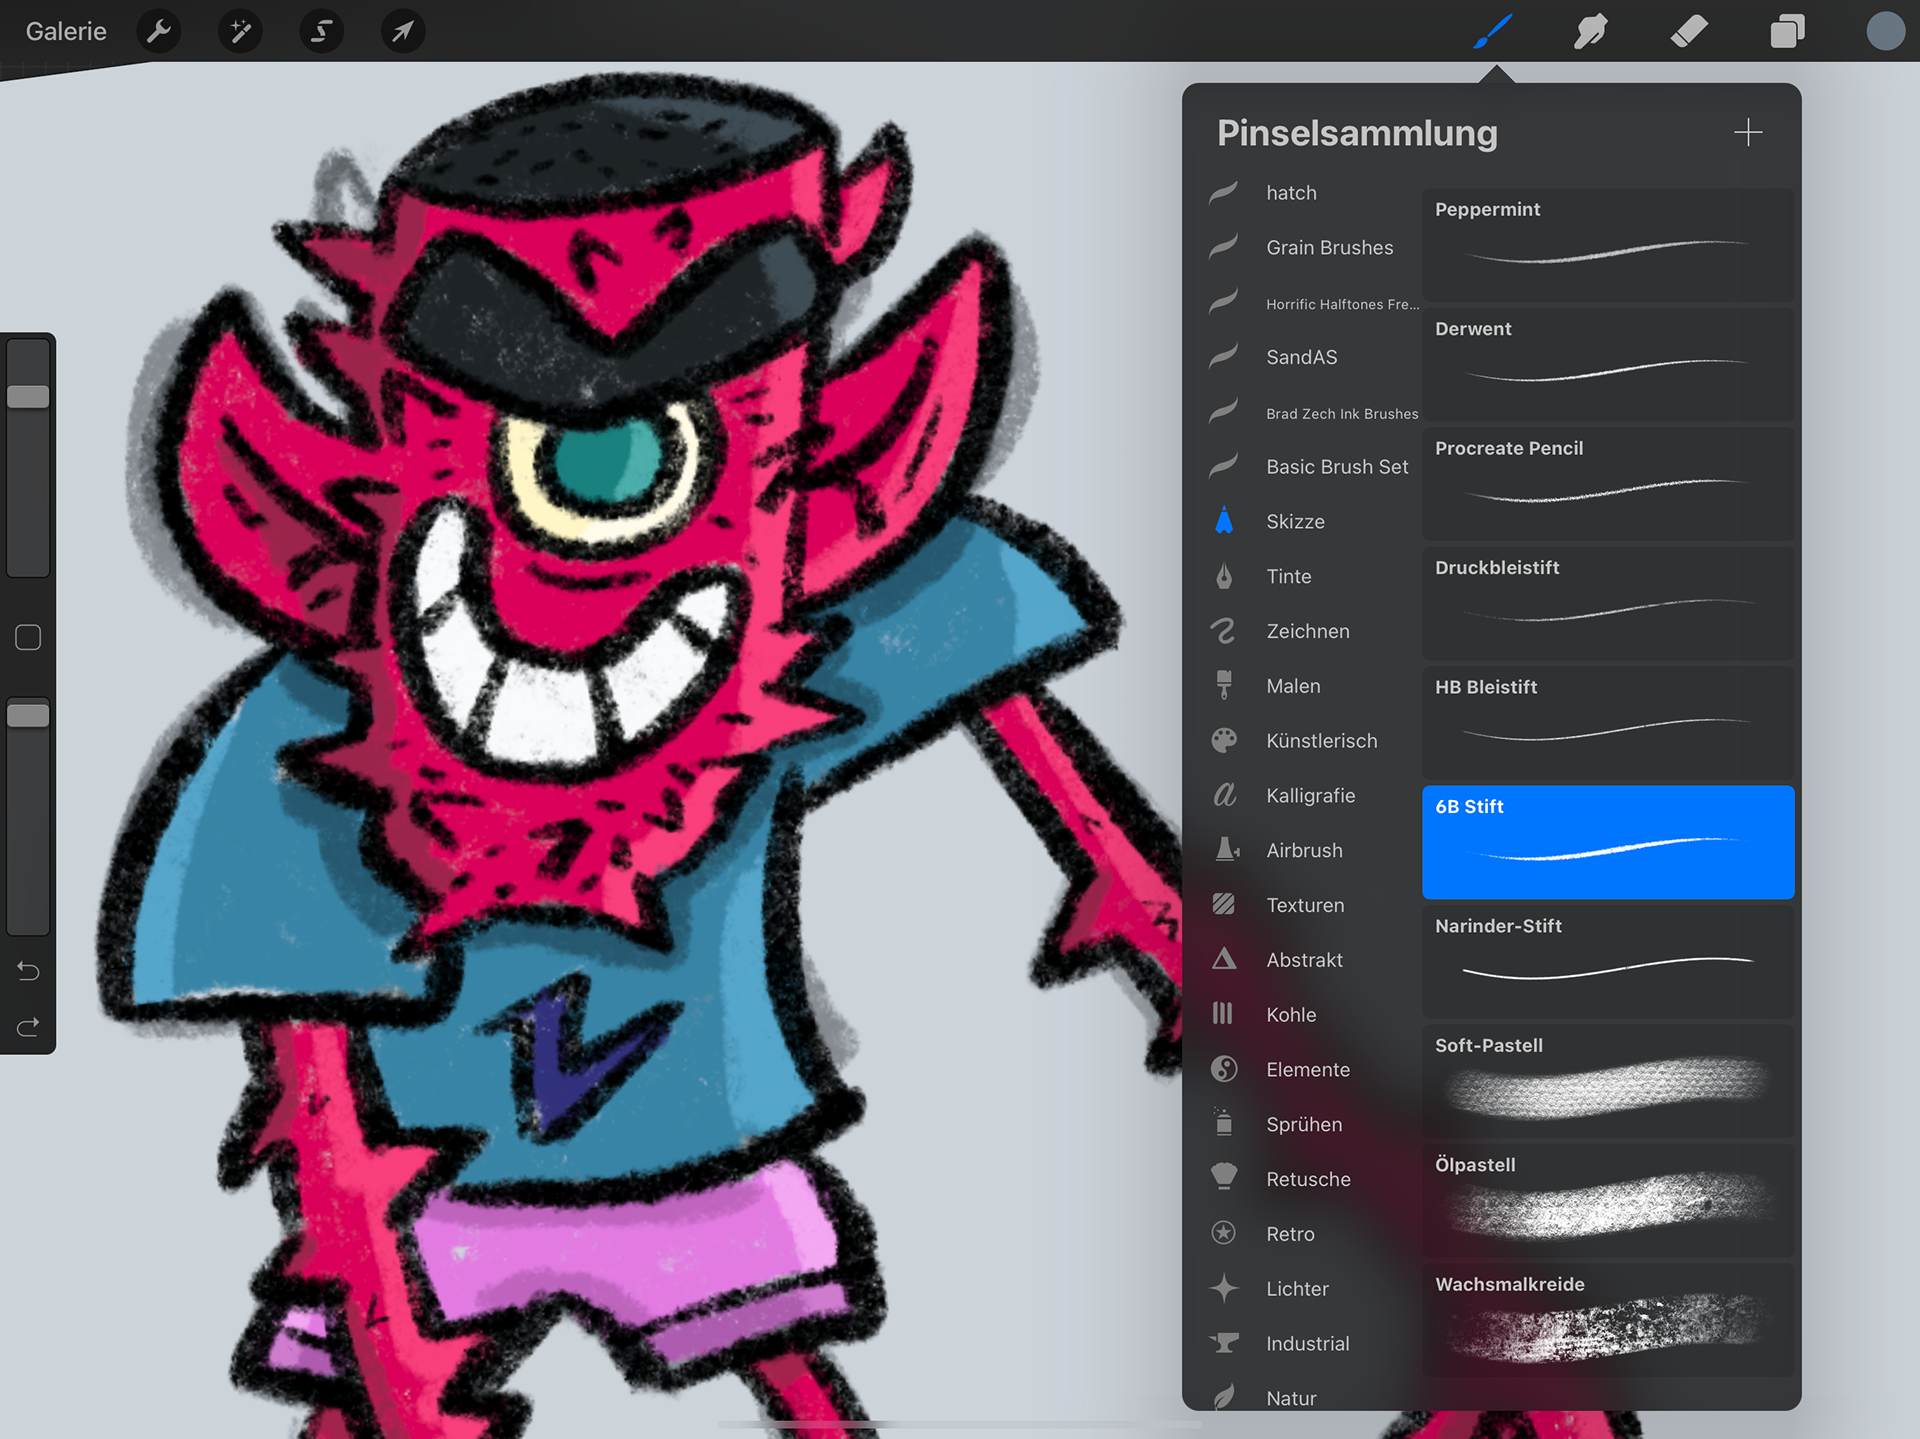The image size is (1920, 1439).
Task: Tap the paintbrush tool icon
Action: [x=1492, y=31]
